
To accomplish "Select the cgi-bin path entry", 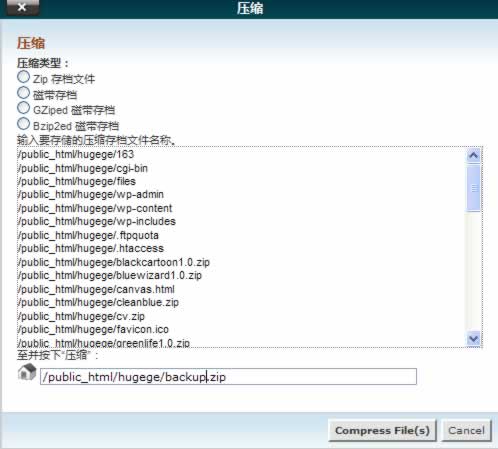I will 83,168.
